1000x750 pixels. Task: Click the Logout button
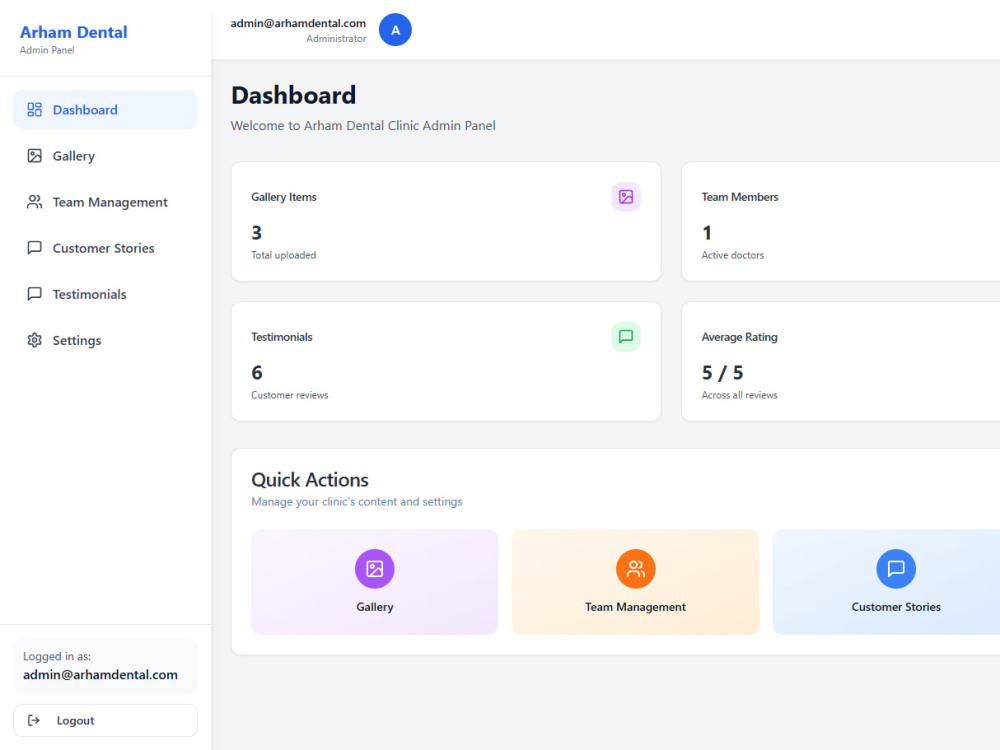pos(105,720)
